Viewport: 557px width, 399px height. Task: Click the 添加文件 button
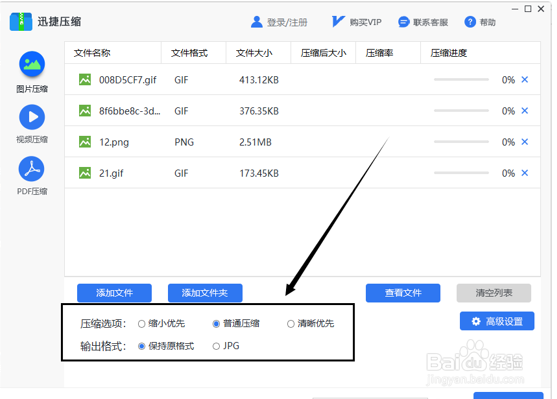(114, 293)
